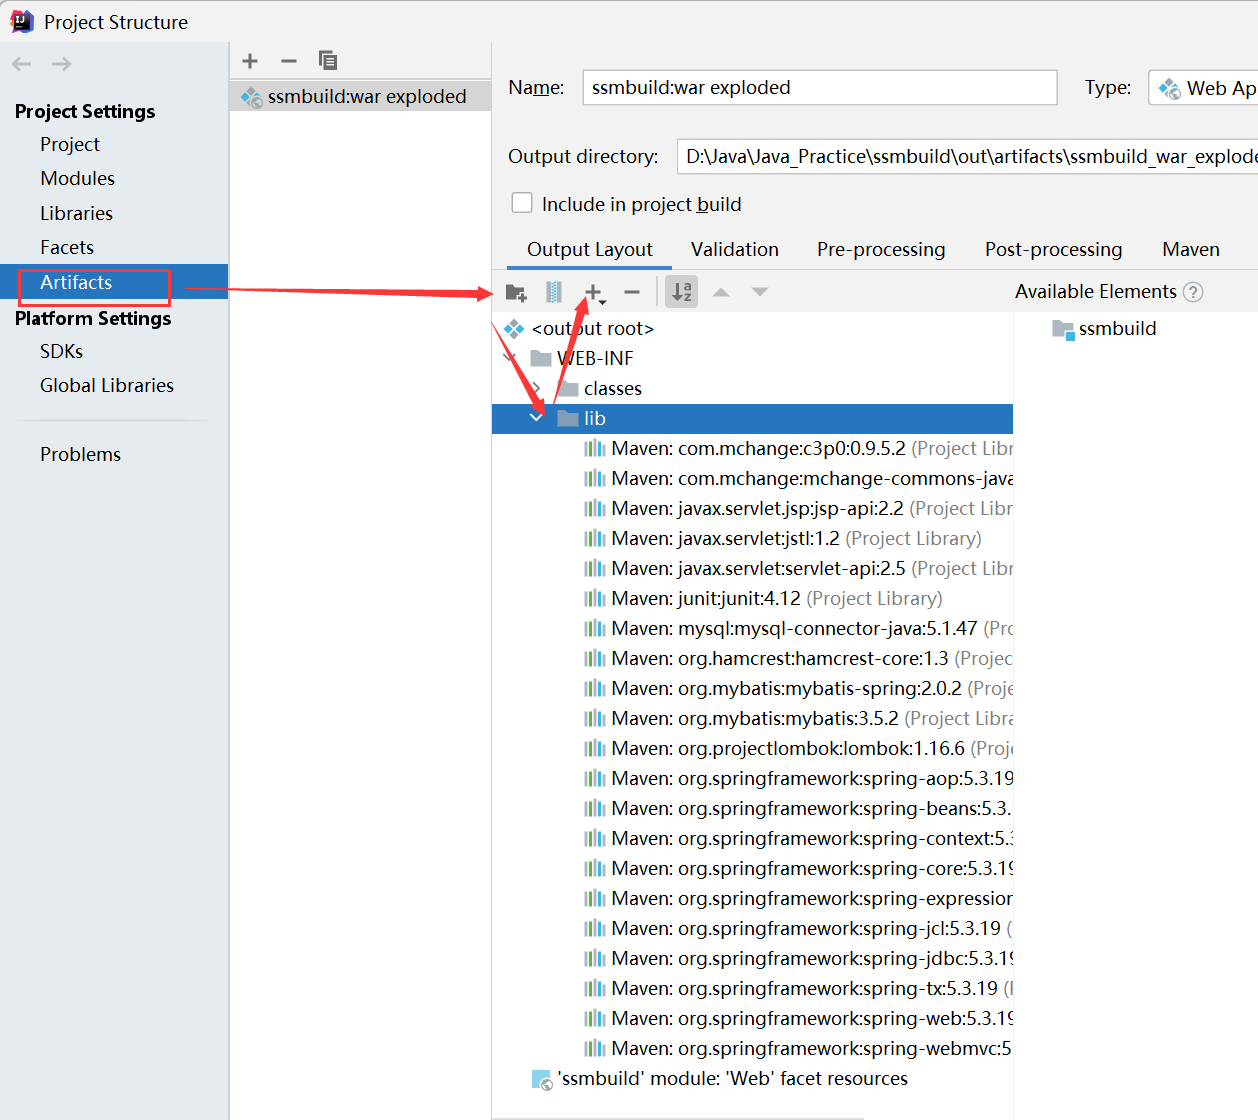
Task: Click library icon of c3p0 entry
Action: 595,449
